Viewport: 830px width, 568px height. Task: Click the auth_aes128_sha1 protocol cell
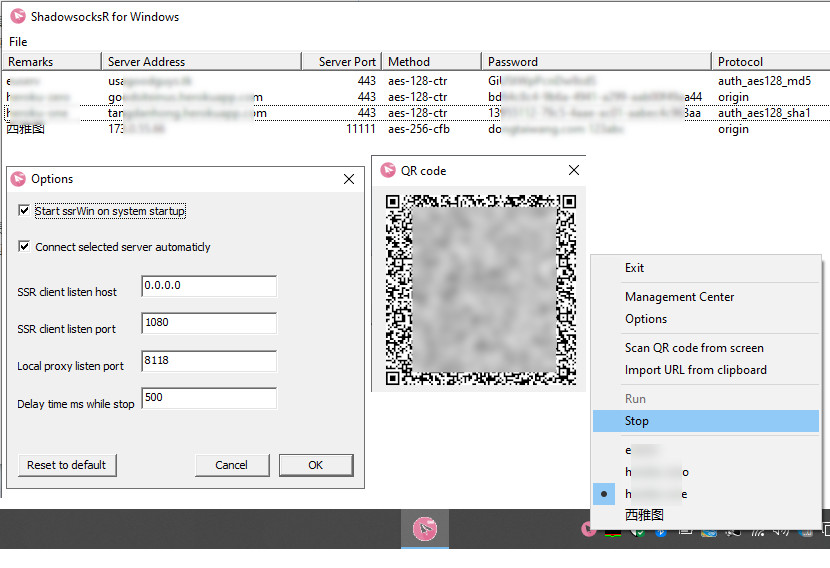pyautogui.click(x=764, y=113)
